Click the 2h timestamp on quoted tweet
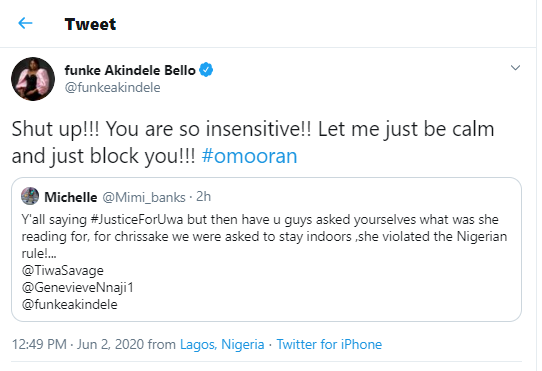Viewport: 542px width, 371px height. [204, 197]
